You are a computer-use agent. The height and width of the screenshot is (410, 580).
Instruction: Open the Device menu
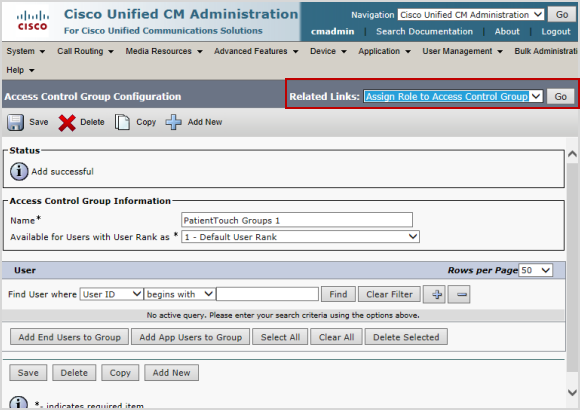tap(328, 51)
